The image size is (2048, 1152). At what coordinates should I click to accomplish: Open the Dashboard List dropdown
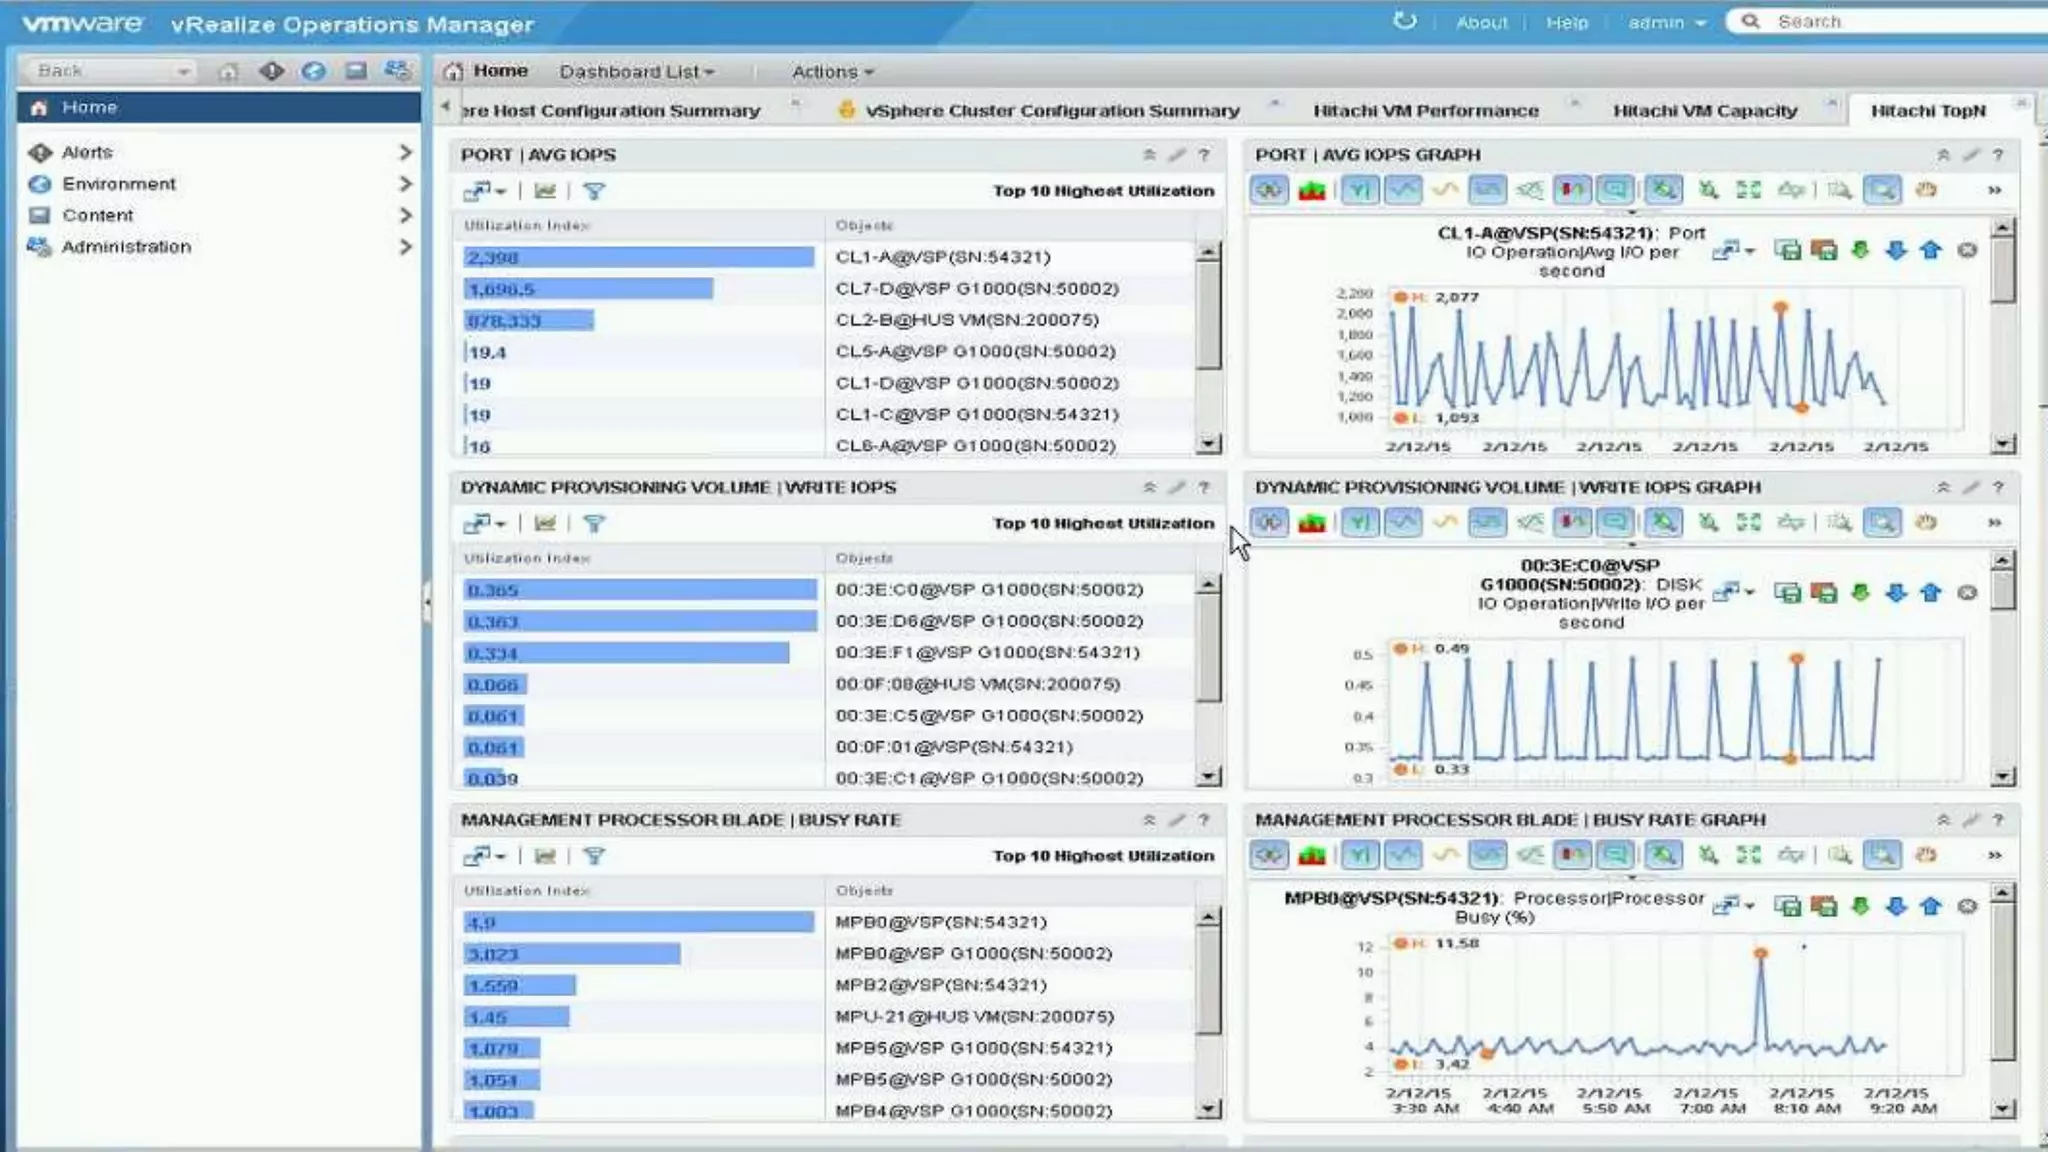coord(637,72)
